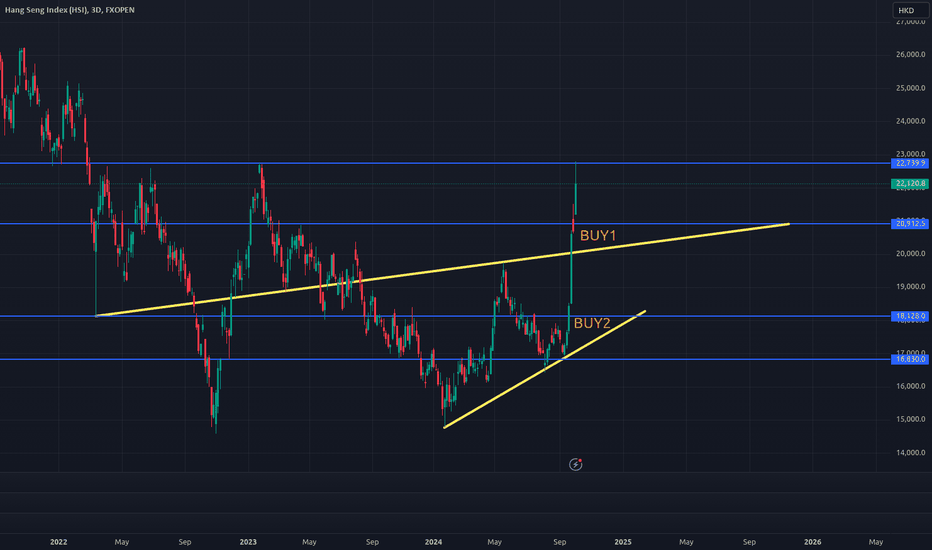
Task: Click the 2024 label on time axis
Action: (433, 542)
